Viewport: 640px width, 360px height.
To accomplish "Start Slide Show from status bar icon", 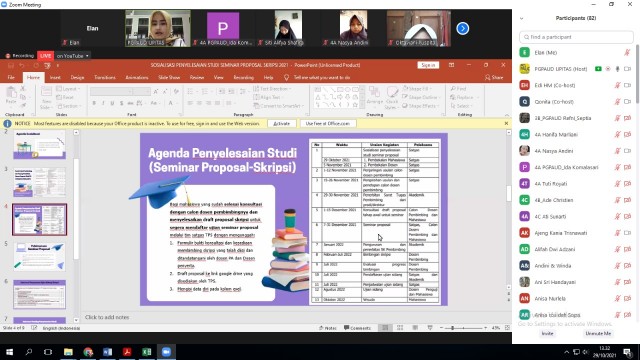I will click(x=430, y=328).
